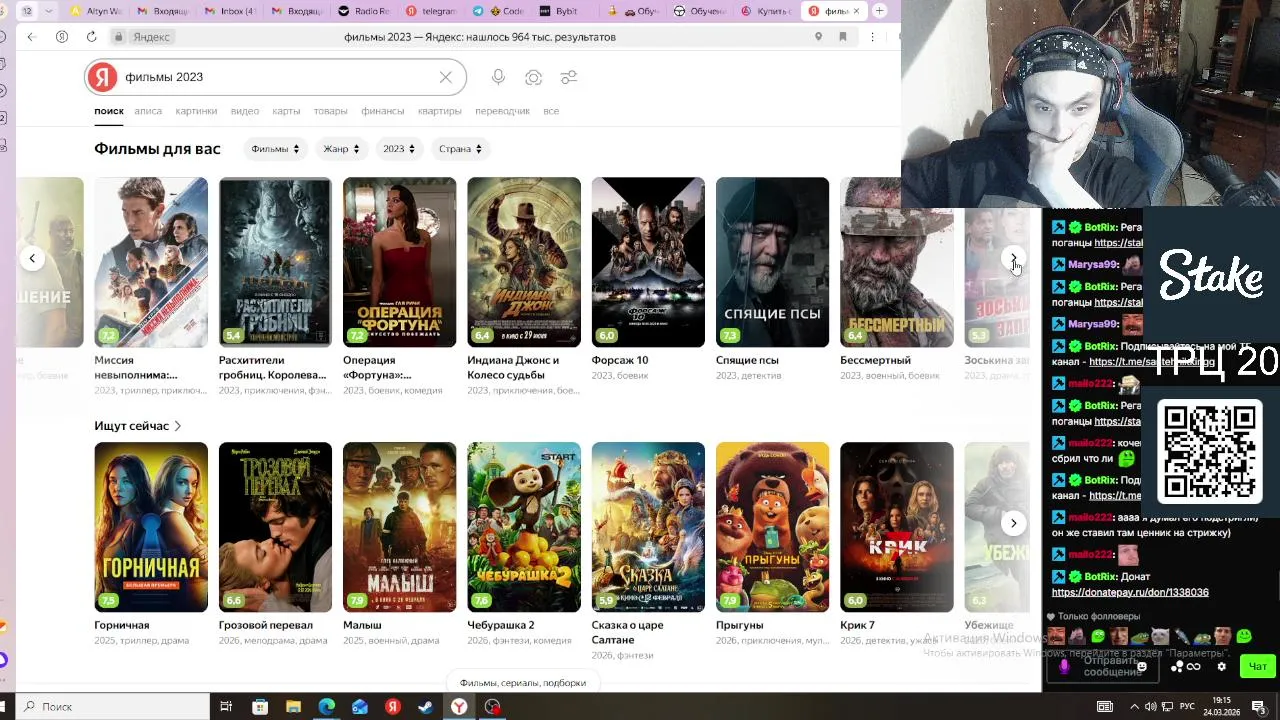Open the Малыш movie poster
The height and width of the screenshot is (720, 1280).
399,527
